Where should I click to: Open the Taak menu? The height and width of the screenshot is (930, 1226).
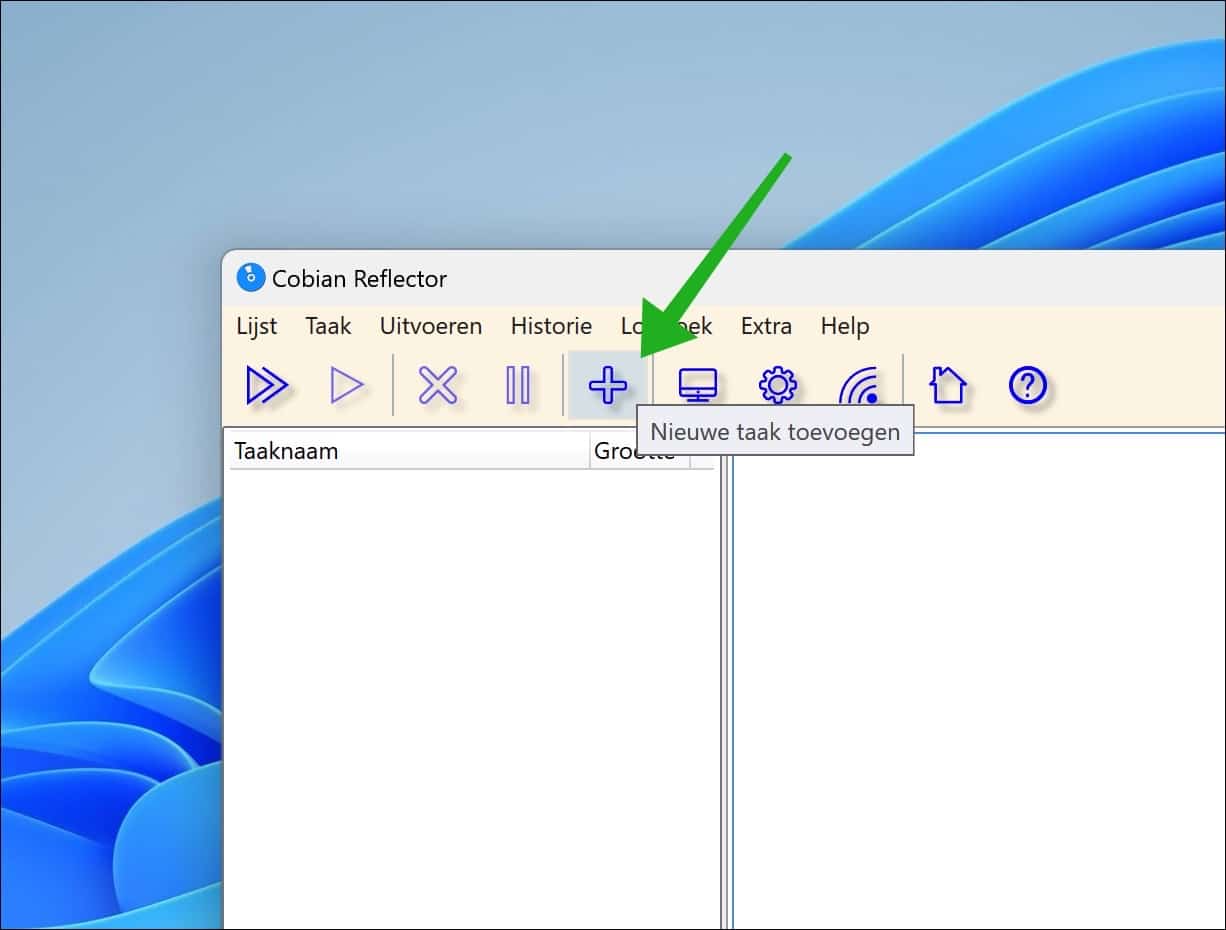pos(328,326)
